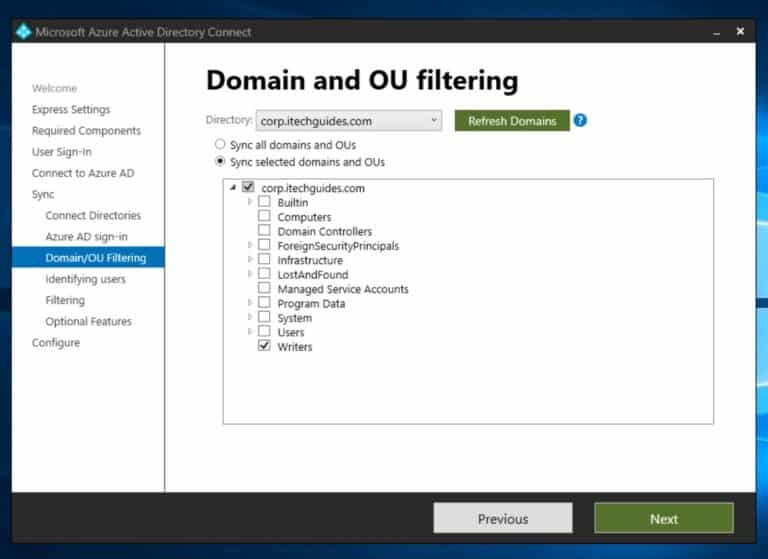Screen dimensions: 768x559
Task: Expand the System node
Action: tap(250, 317)
